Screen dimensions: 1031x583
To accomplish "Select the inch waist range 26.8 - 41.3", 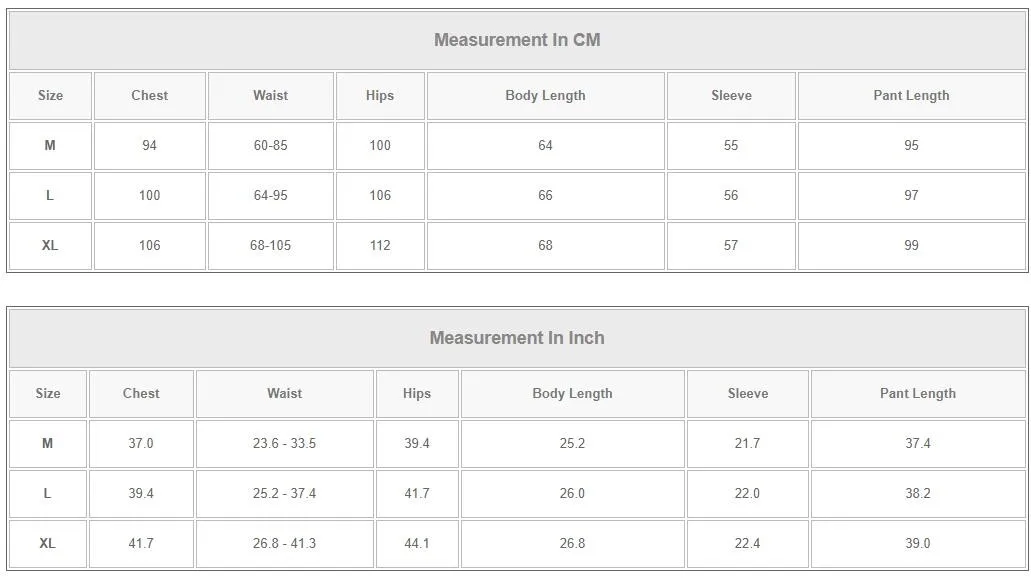I will coord(284,544).
